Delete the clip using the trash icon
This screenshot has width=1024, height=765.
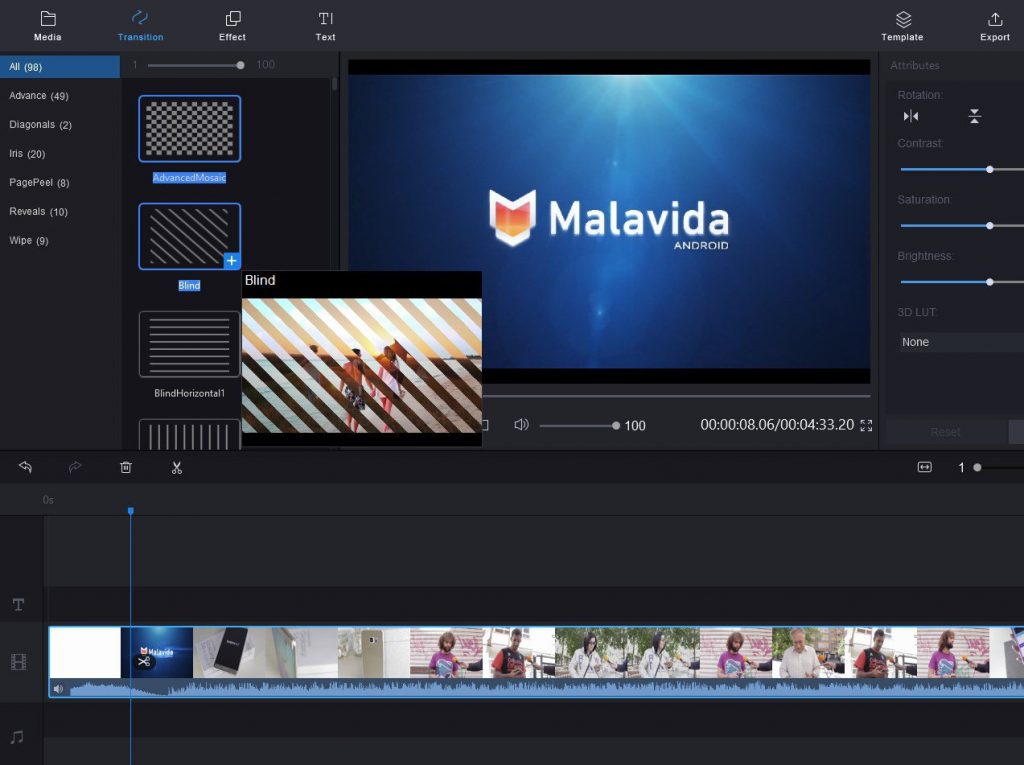125,467
